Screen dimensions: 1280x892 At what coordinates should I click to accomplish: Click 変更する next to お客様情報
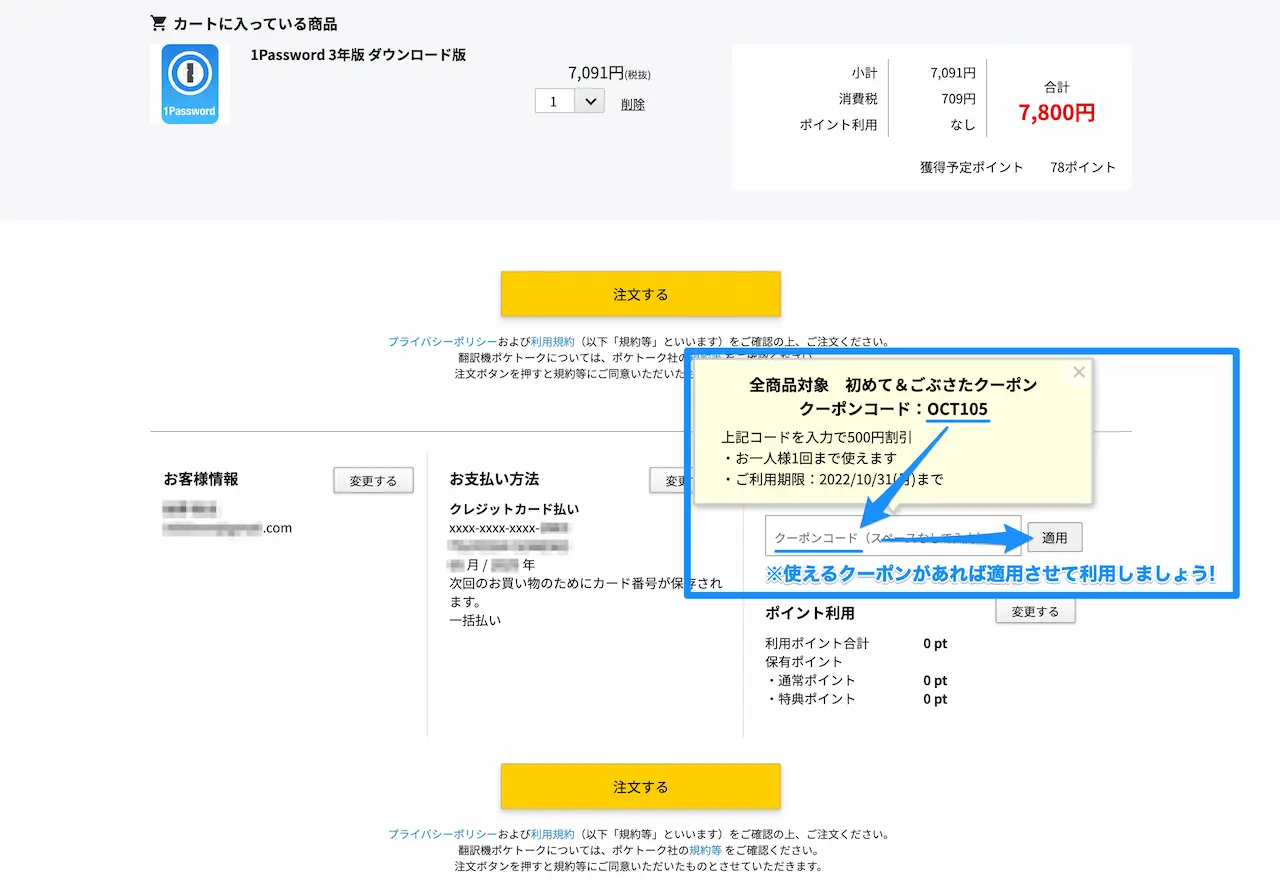[x=373, y=480]
